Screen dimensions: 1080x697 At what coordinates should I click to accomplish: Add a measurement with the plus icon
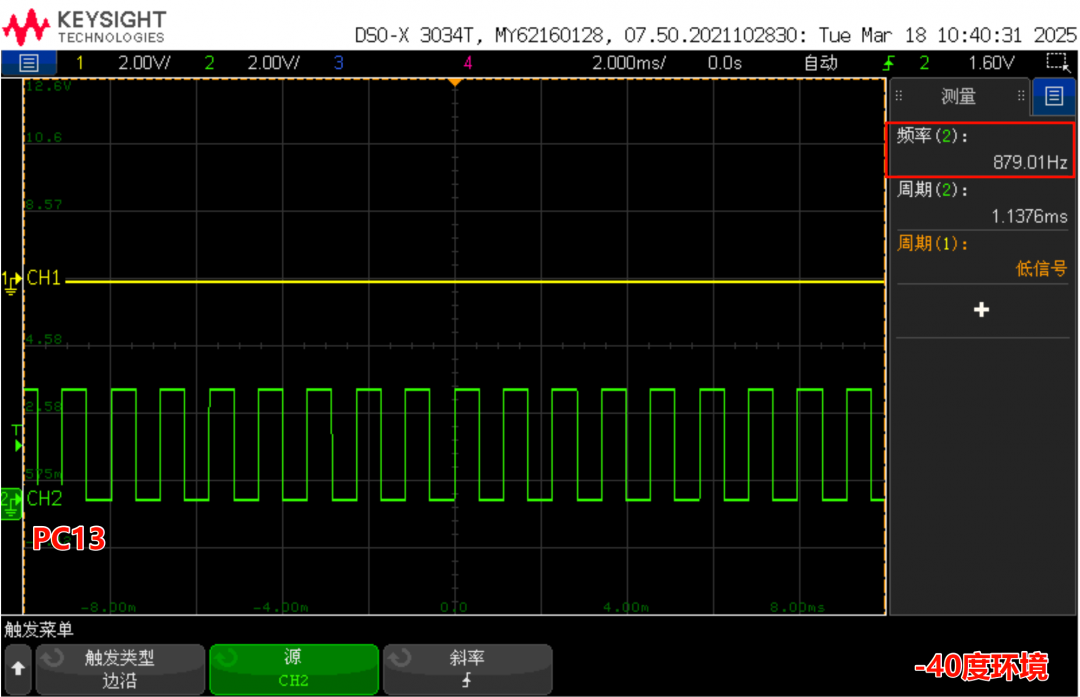pyautogui.click(x=981, y=310)
